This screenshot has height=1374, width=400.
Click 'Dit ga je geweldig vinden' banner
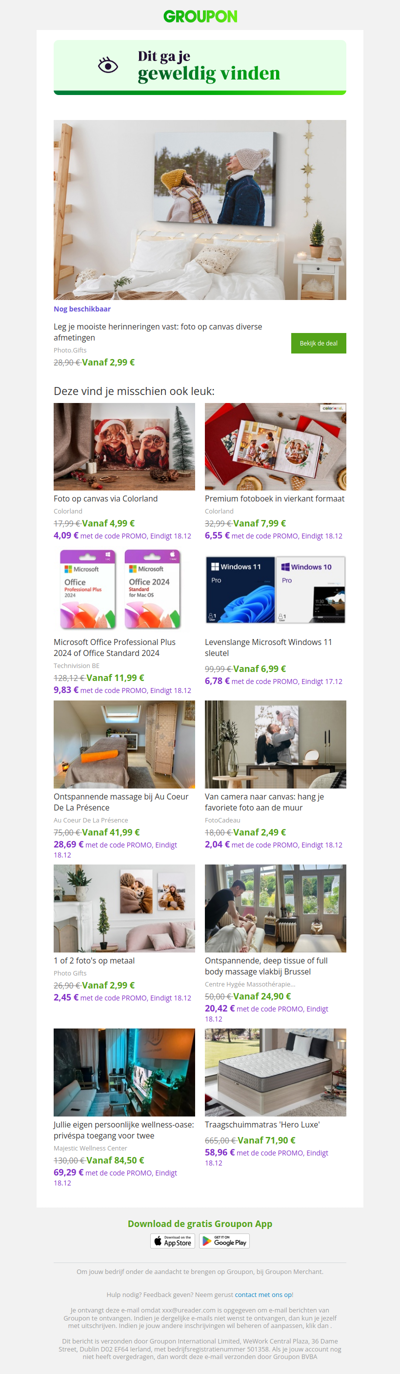pos(200,66)
